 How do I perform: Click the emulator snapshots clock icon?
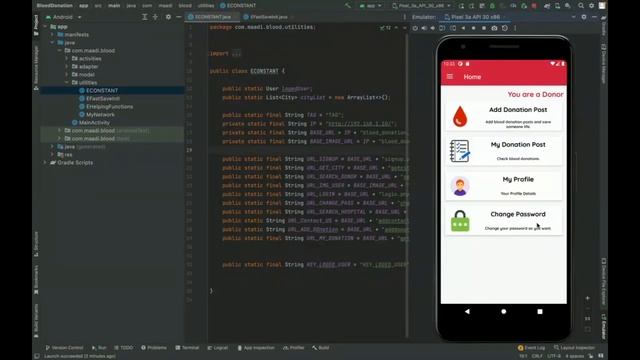(x=505, y=28)
